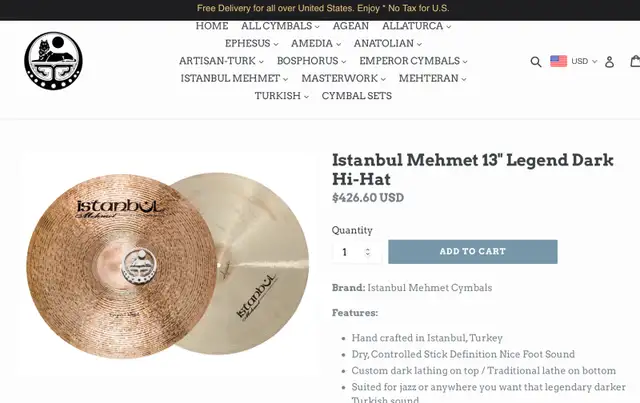
Task: Expand the TURKISH menu
Action: click(282, 96)
